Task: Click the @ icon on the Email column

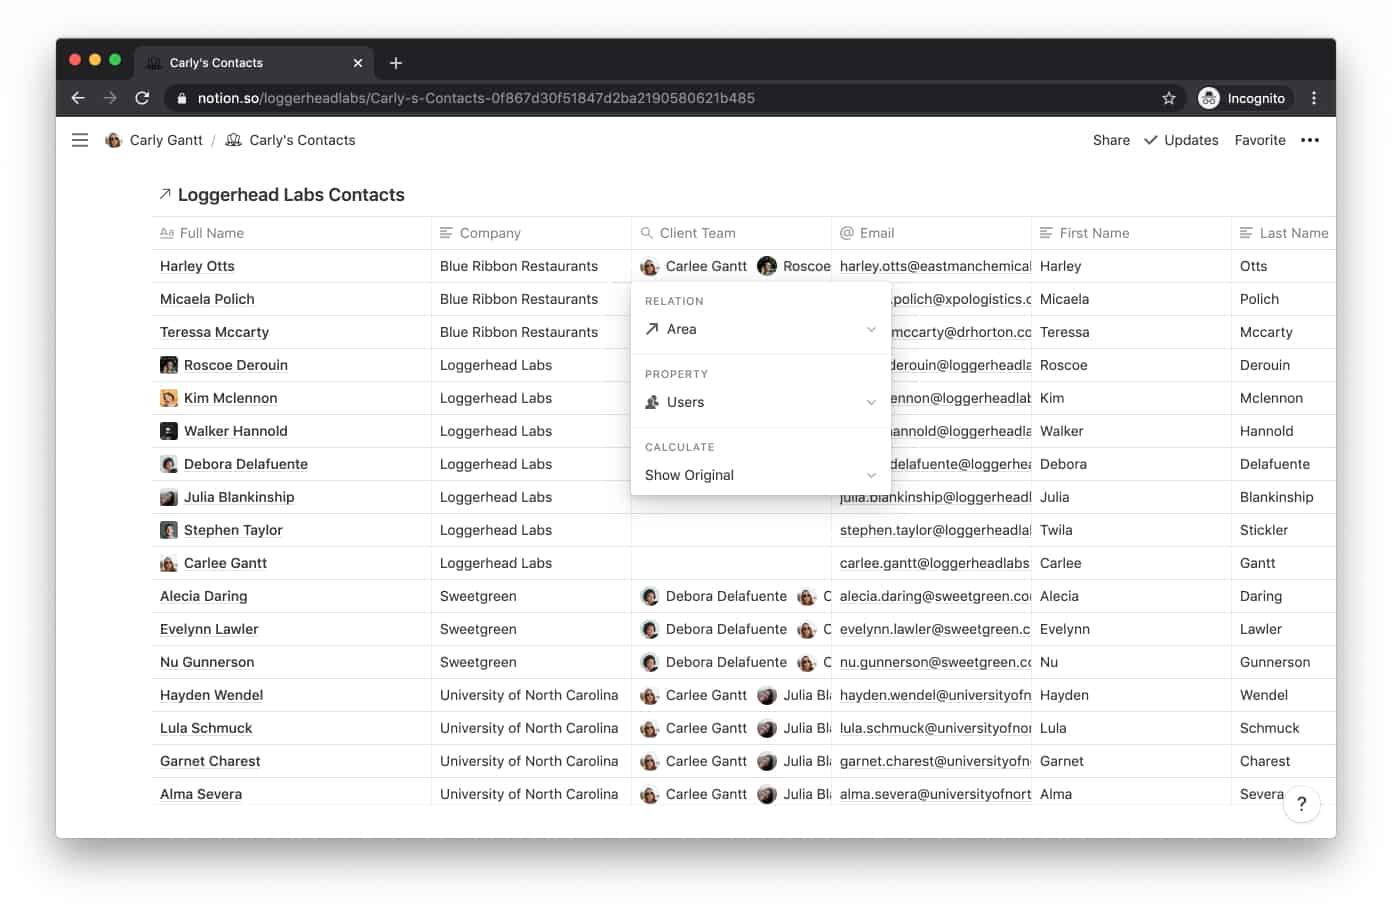Action: coord(846,232)
